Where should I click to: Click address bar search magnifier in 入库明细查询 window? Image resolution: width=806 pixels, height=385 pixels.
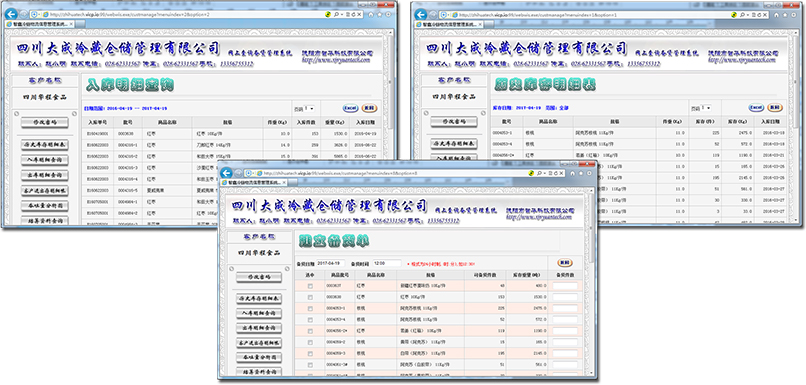tap(336, 14)
